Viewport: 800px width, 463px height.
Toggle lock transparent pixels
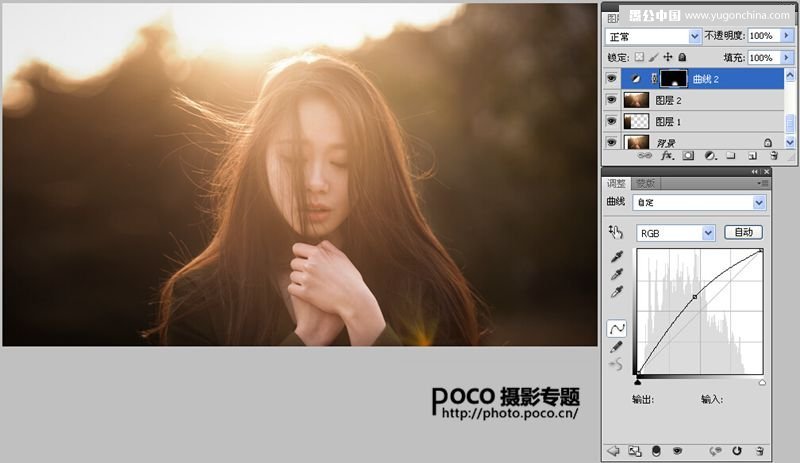[x=639, y=57]
